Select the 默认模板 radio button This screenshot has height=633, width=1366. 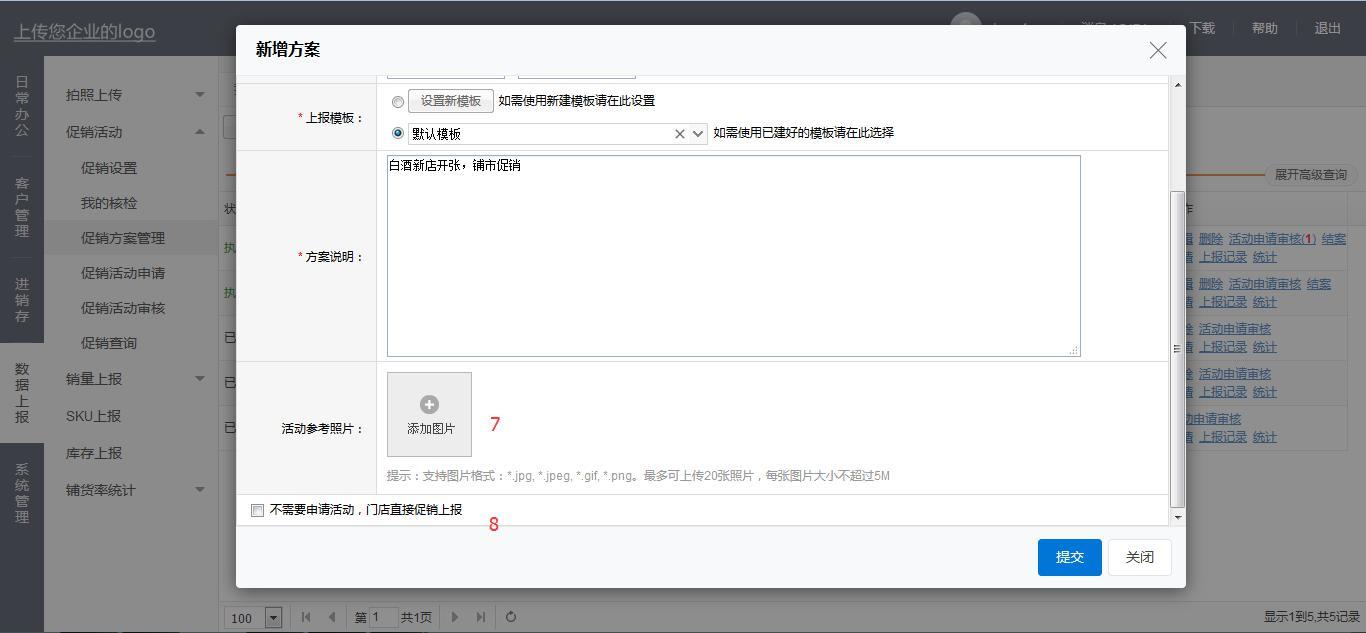(398, 133)
